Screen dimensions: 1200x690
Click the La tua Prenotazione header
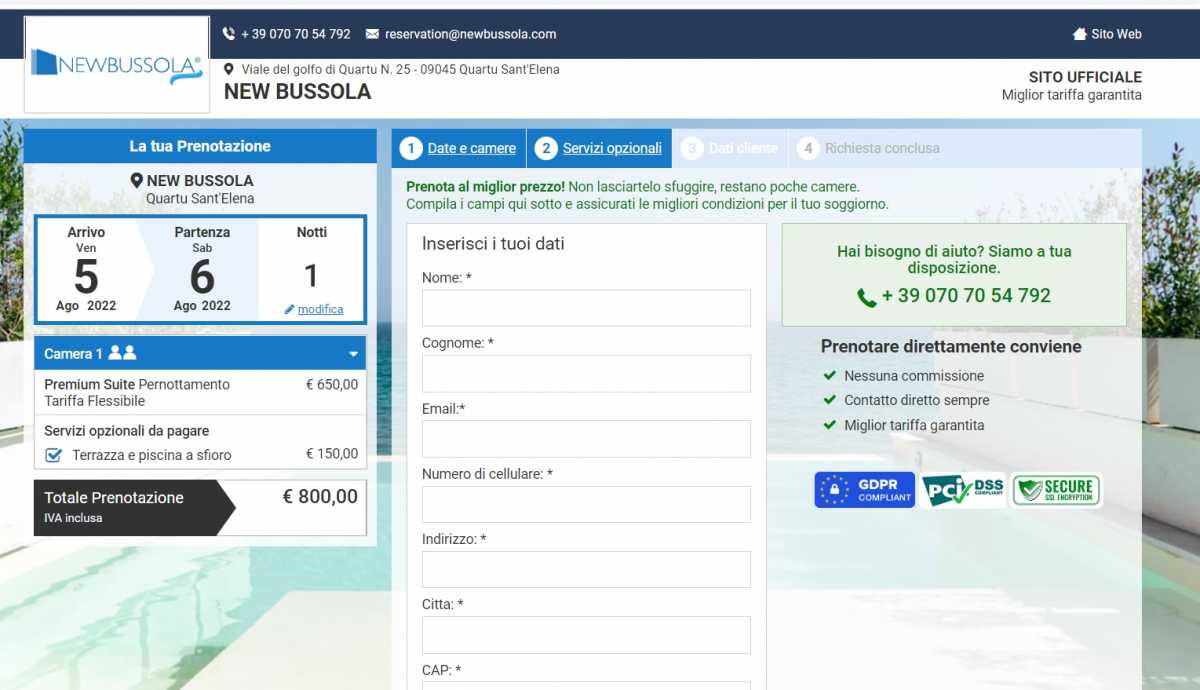200,146
